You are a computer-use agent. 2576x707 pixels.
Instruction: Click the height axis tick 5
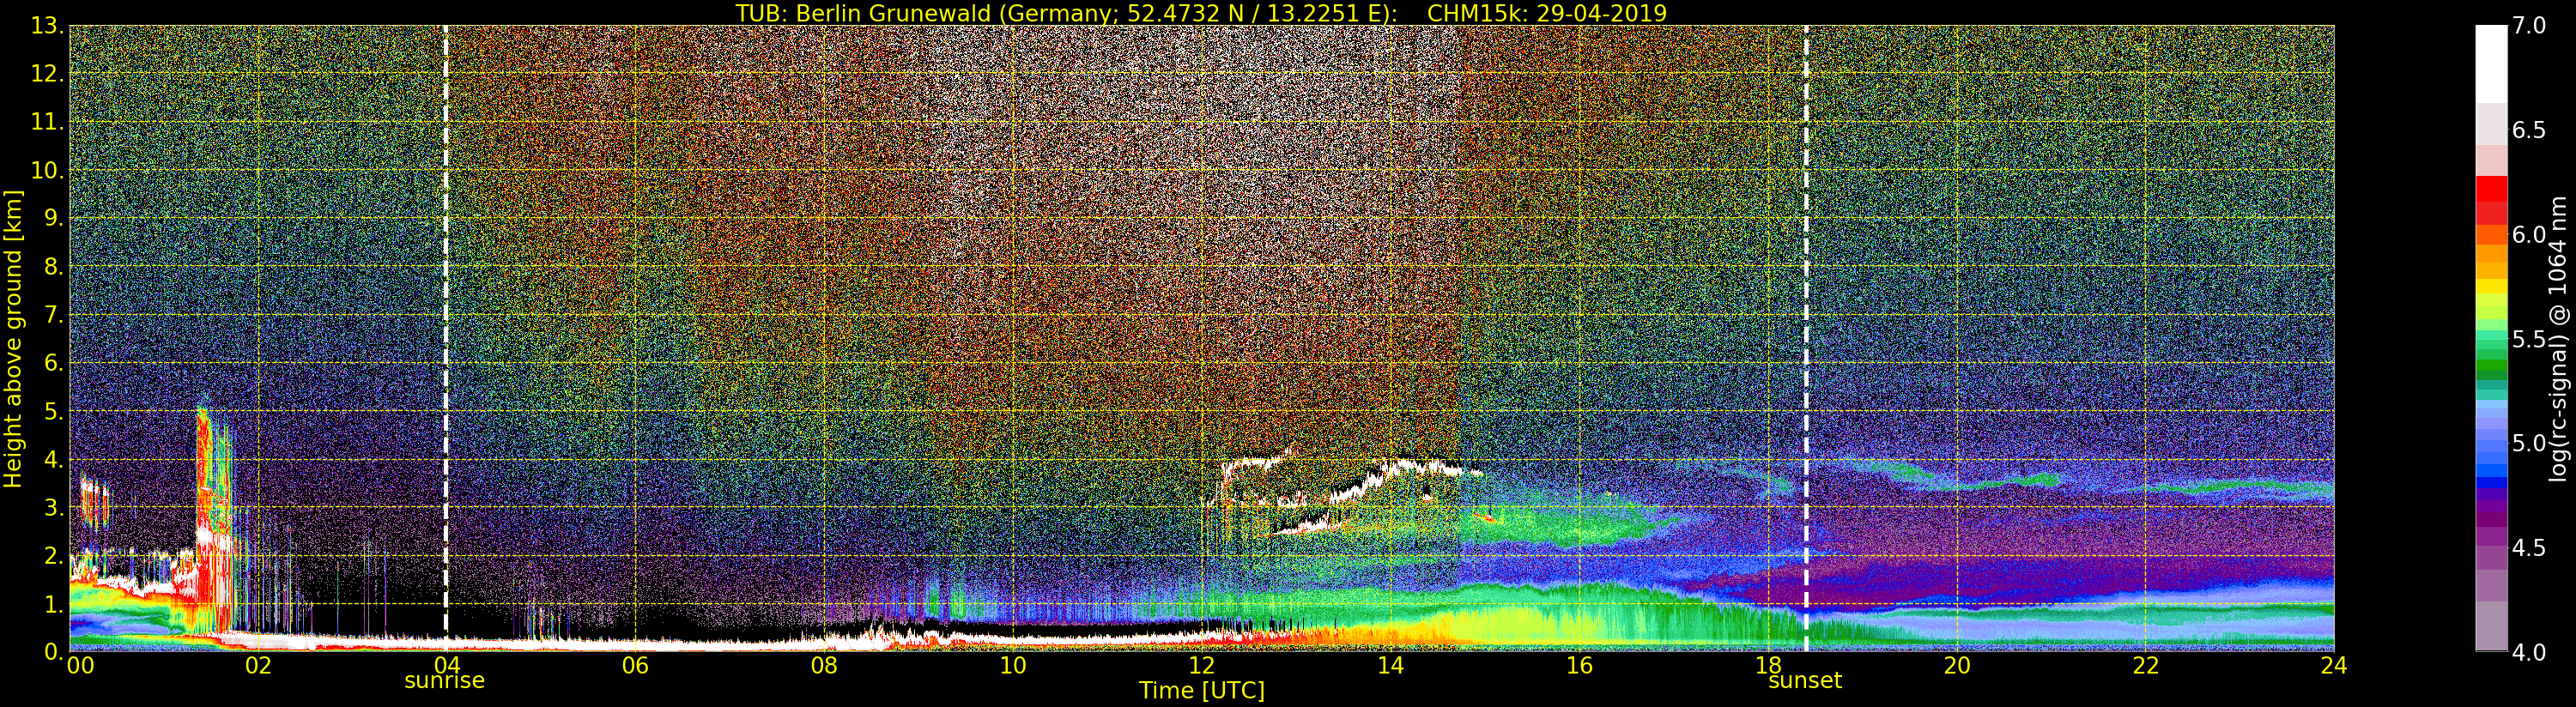tap(54, 411)
